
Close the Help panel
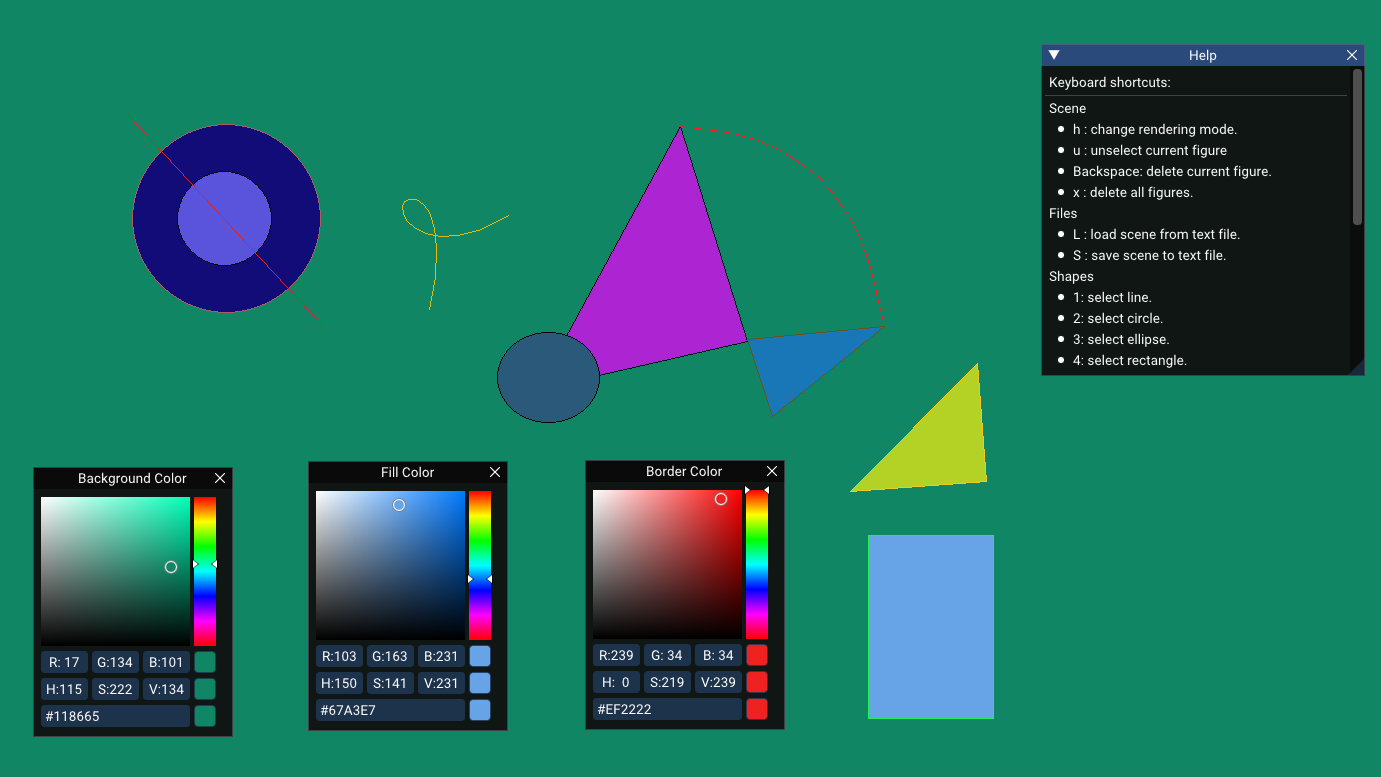point(1352,55)
